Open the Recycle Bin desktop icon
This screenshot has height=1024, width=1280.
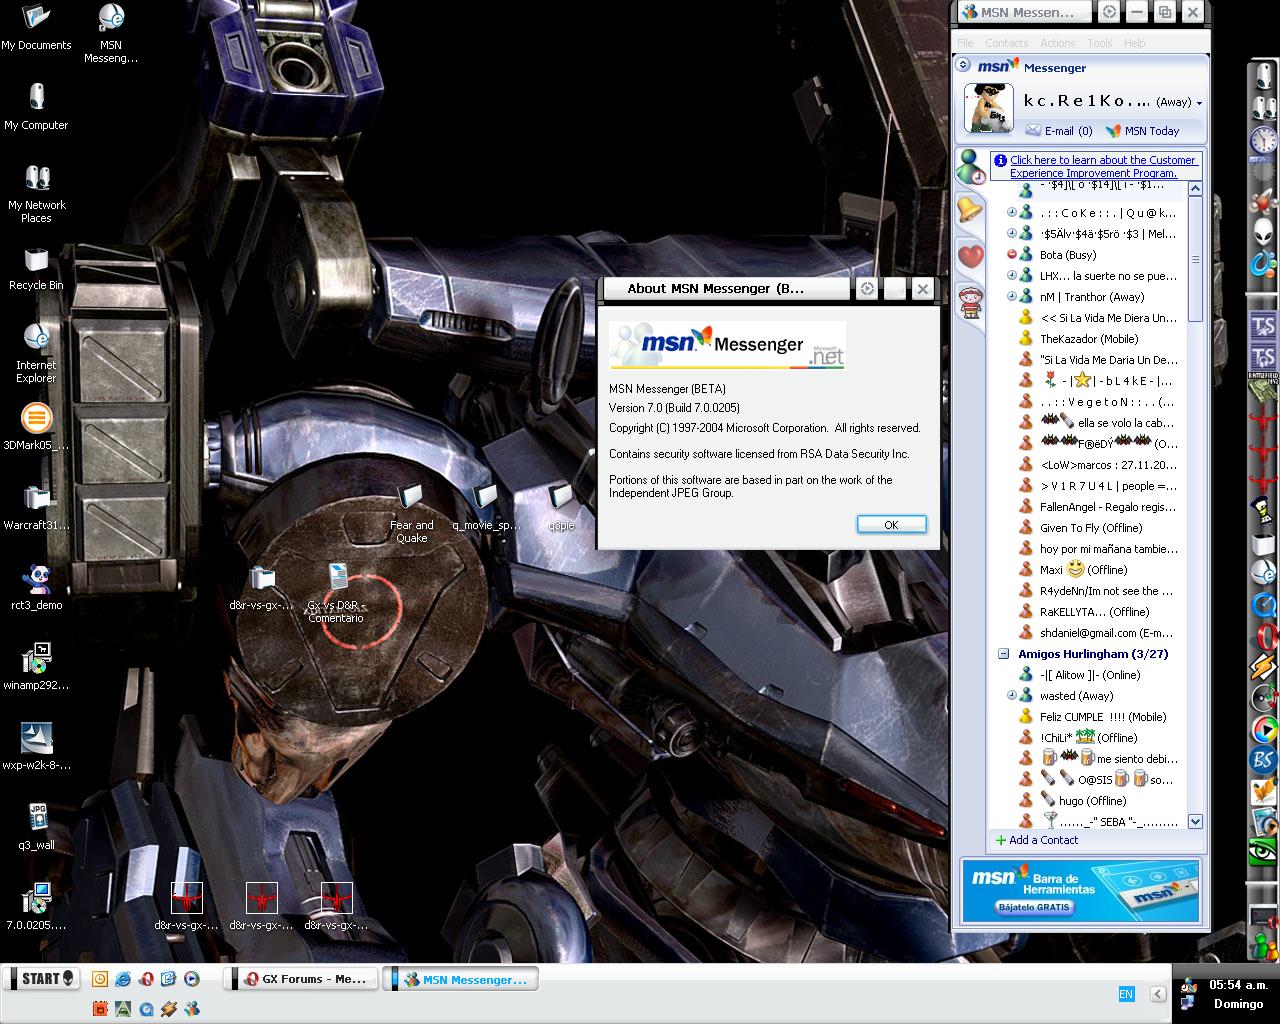(x=36, y=268)
